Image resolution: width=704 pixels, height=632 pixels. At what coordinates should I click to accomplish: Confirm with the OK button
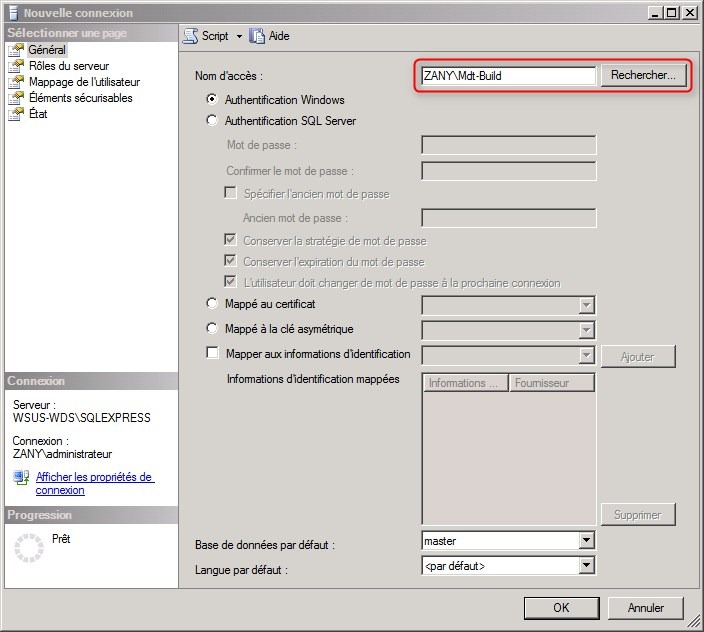tap(561, 608)
